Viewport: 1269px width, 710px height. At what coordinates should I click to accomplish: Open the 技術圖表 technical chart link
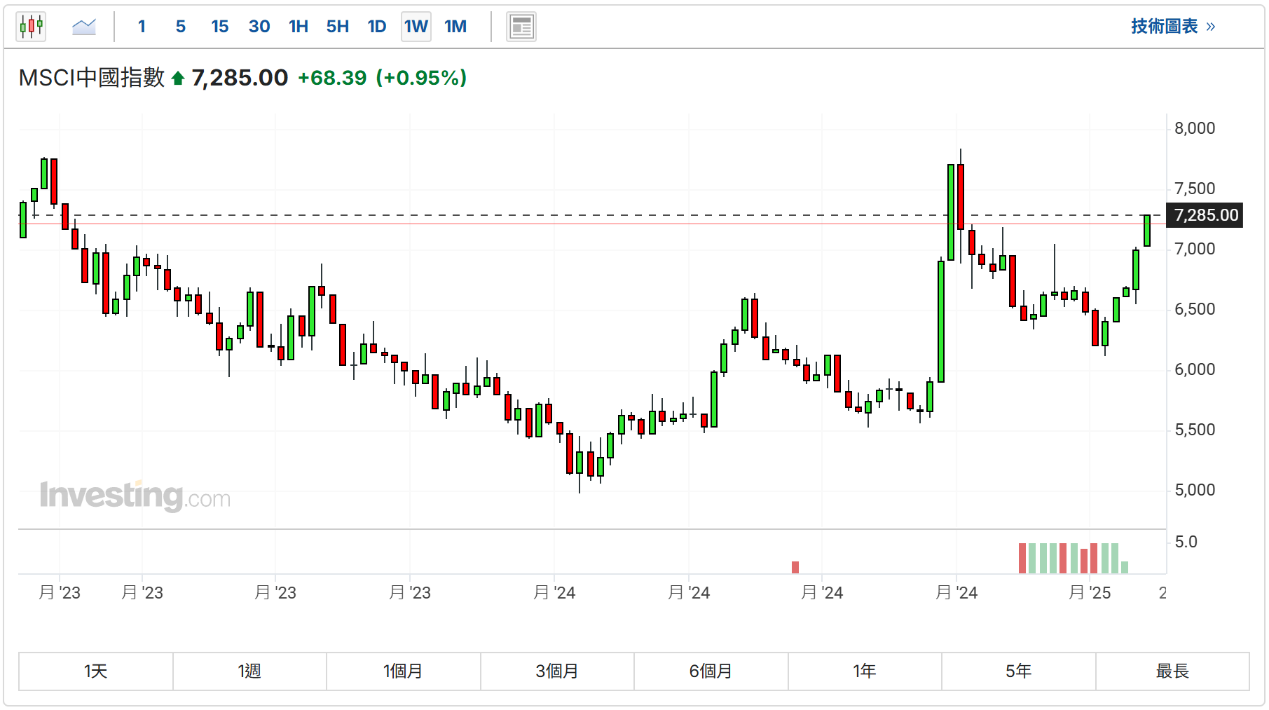click(x=1173, y=27)
